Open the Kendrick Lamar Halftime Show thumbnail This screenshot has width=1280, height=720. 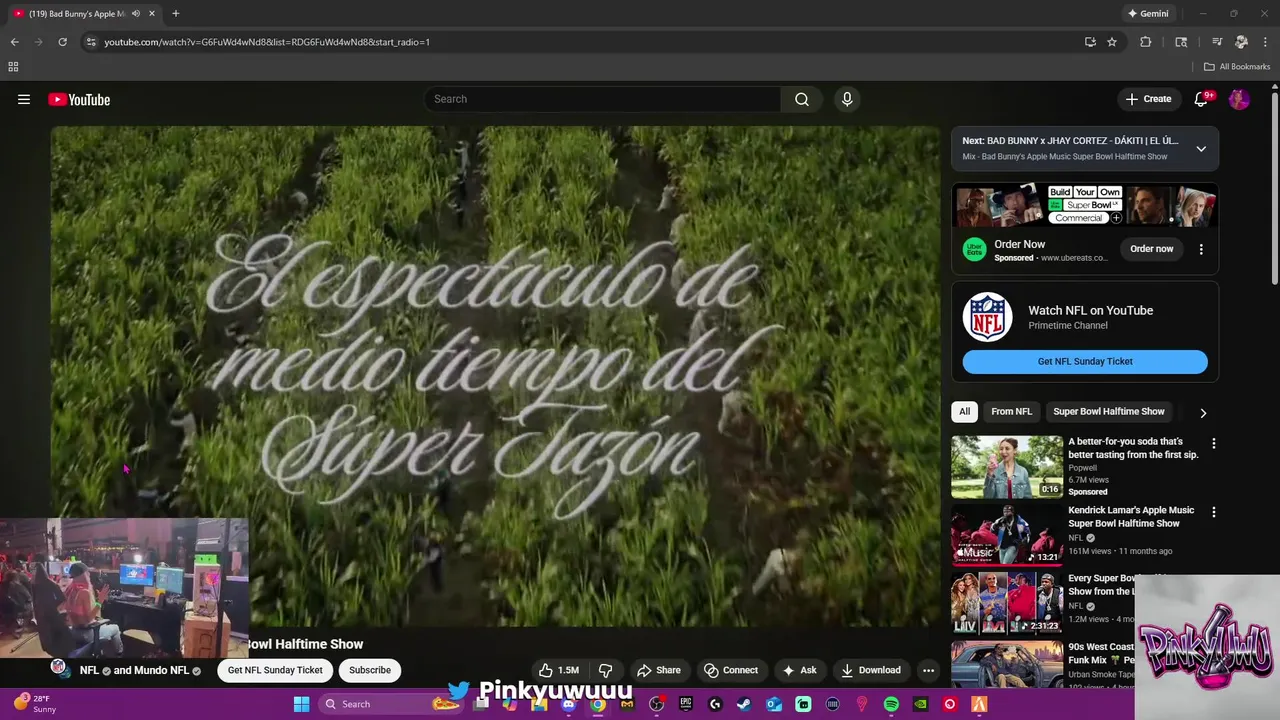coord(1007,536)
